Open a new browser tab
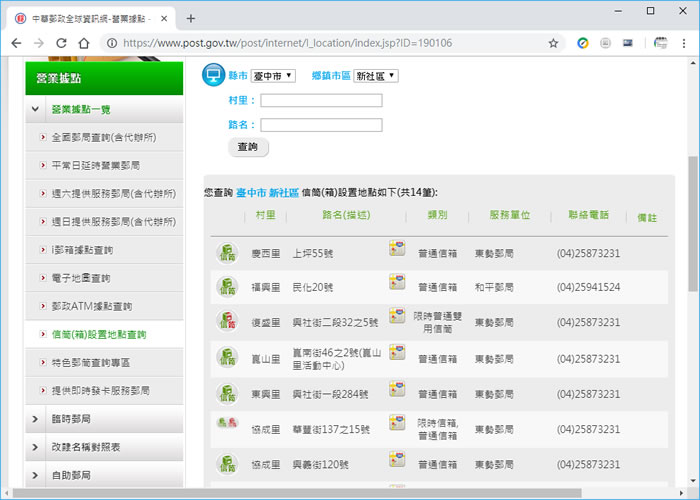The image size is (700, 500). (191, 18)
